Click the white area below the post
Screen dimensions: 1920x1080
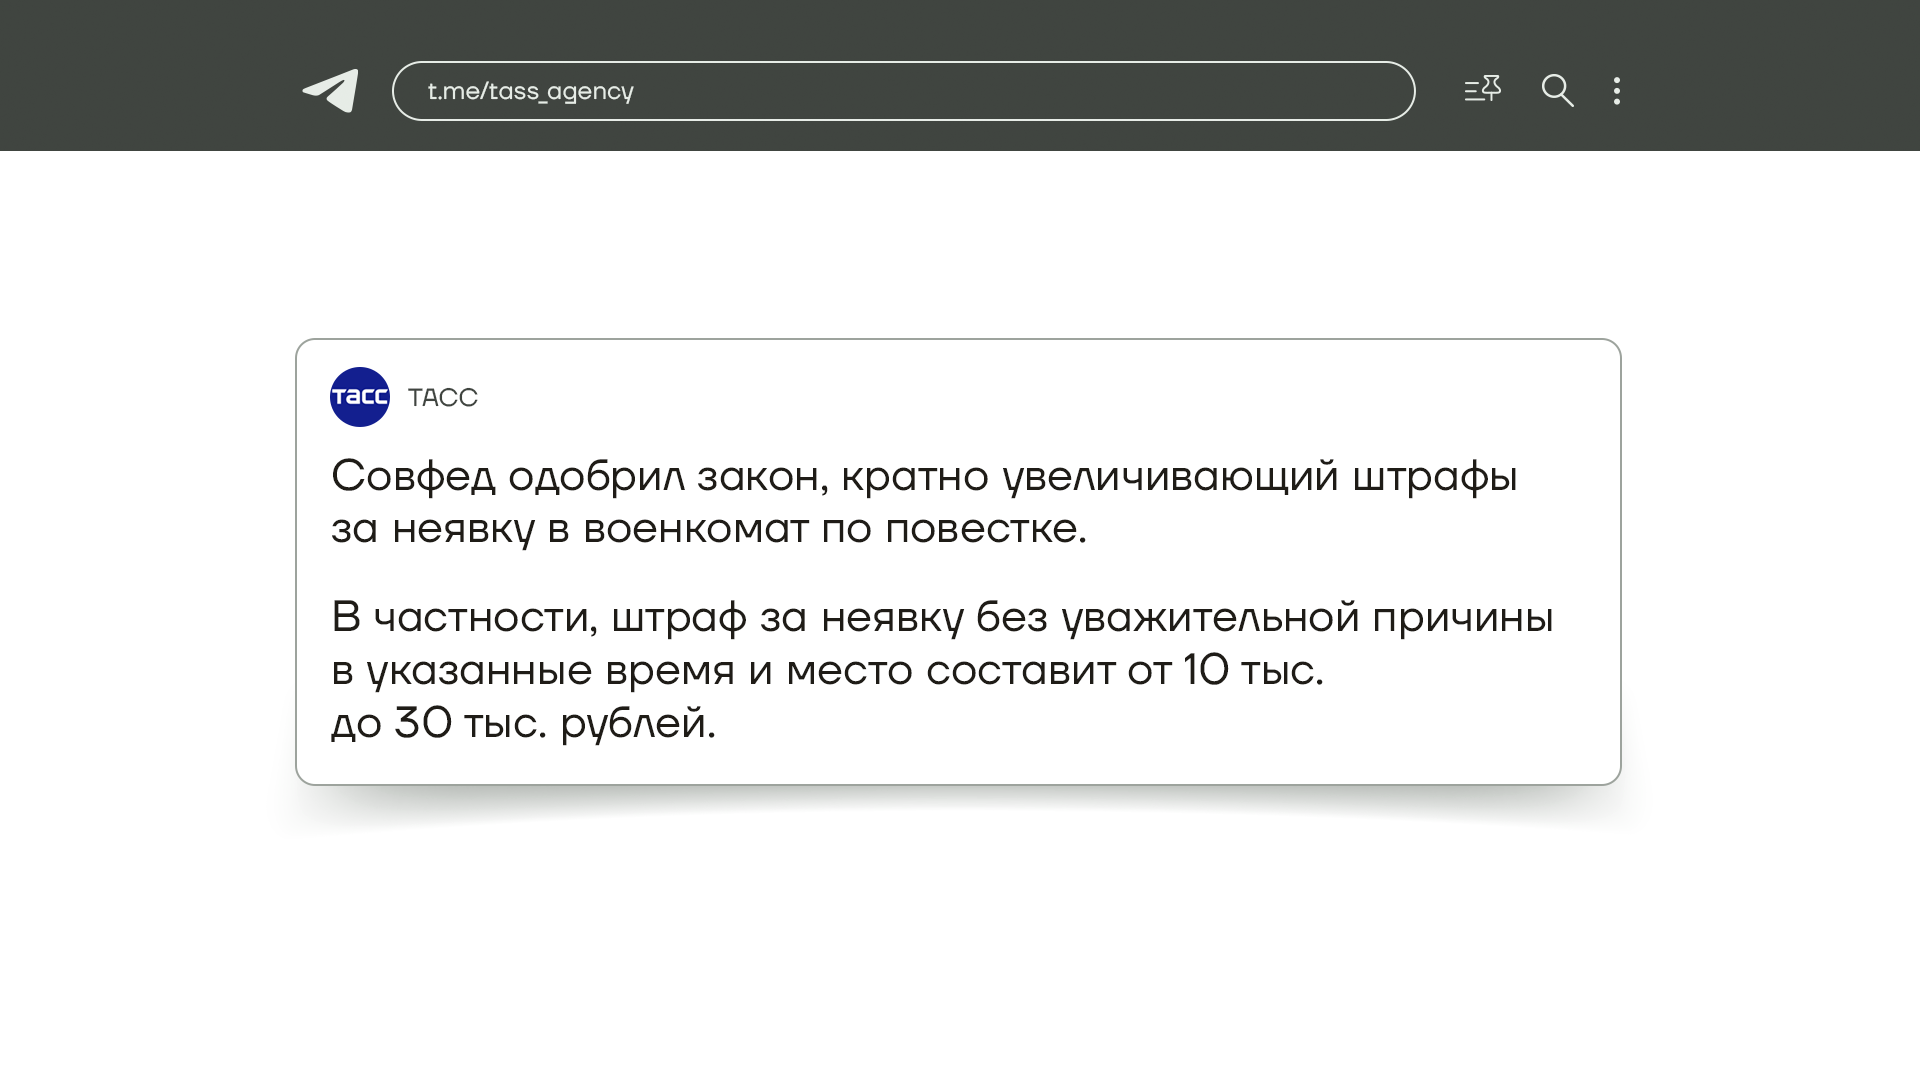(x=960, y=950)
